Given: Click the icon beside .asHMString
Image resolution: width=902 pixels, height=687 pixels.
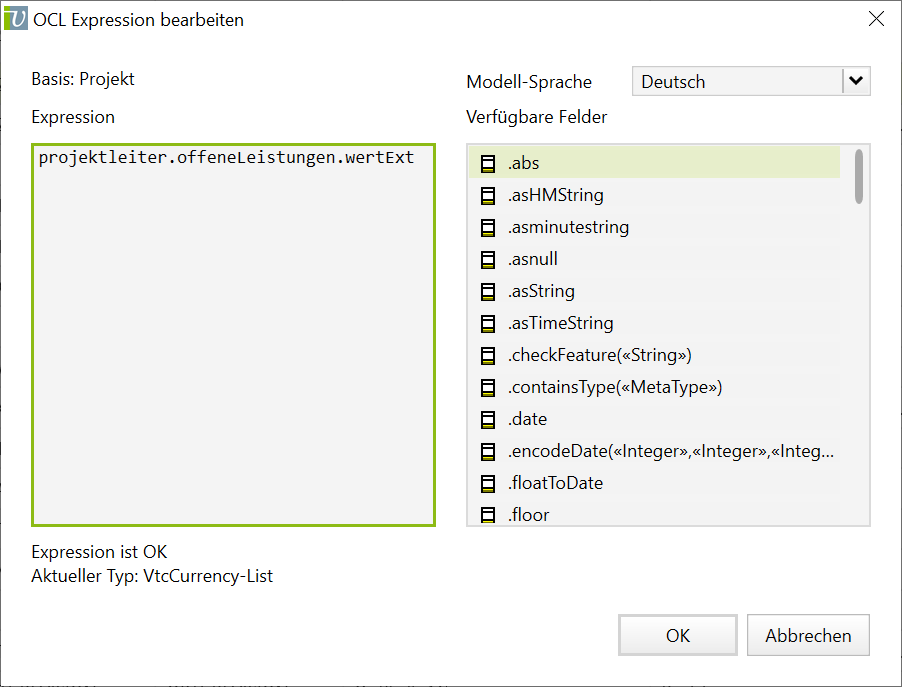Looking at the screenshot, I should click(x=488, y=195).
